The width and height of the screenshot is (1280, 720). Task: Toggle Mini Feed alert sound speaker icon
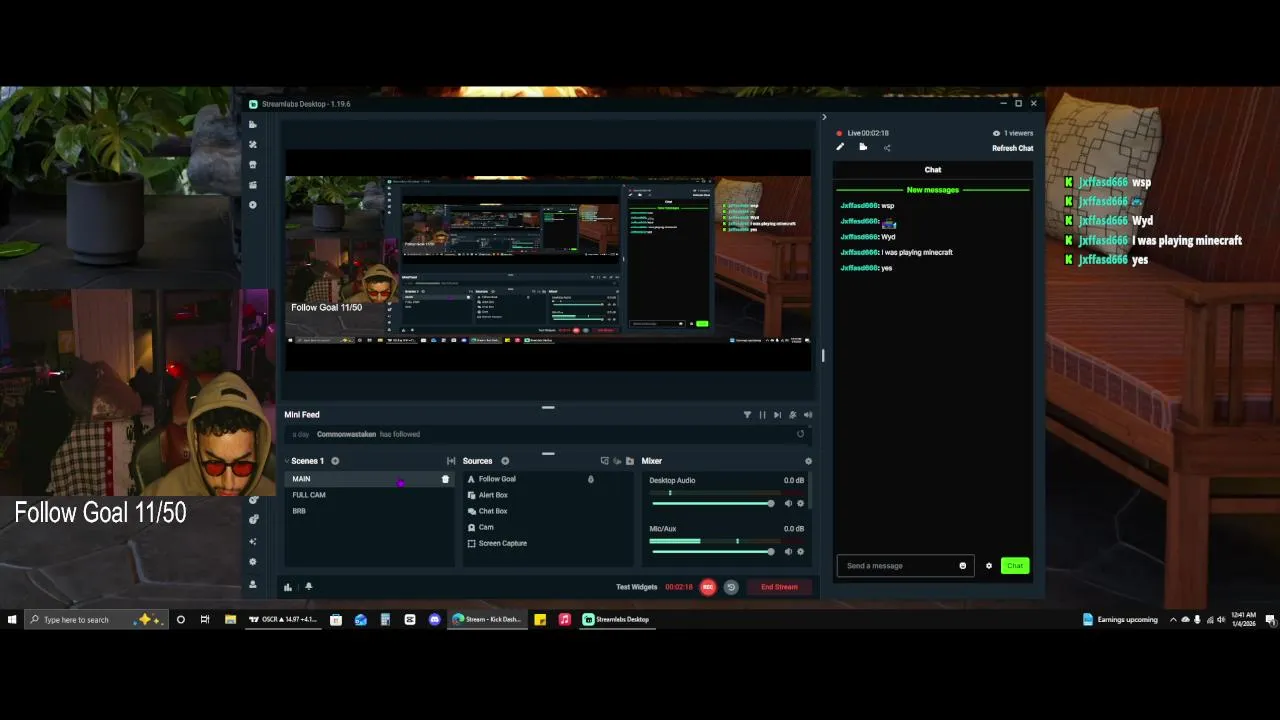(x=808, y=415)
